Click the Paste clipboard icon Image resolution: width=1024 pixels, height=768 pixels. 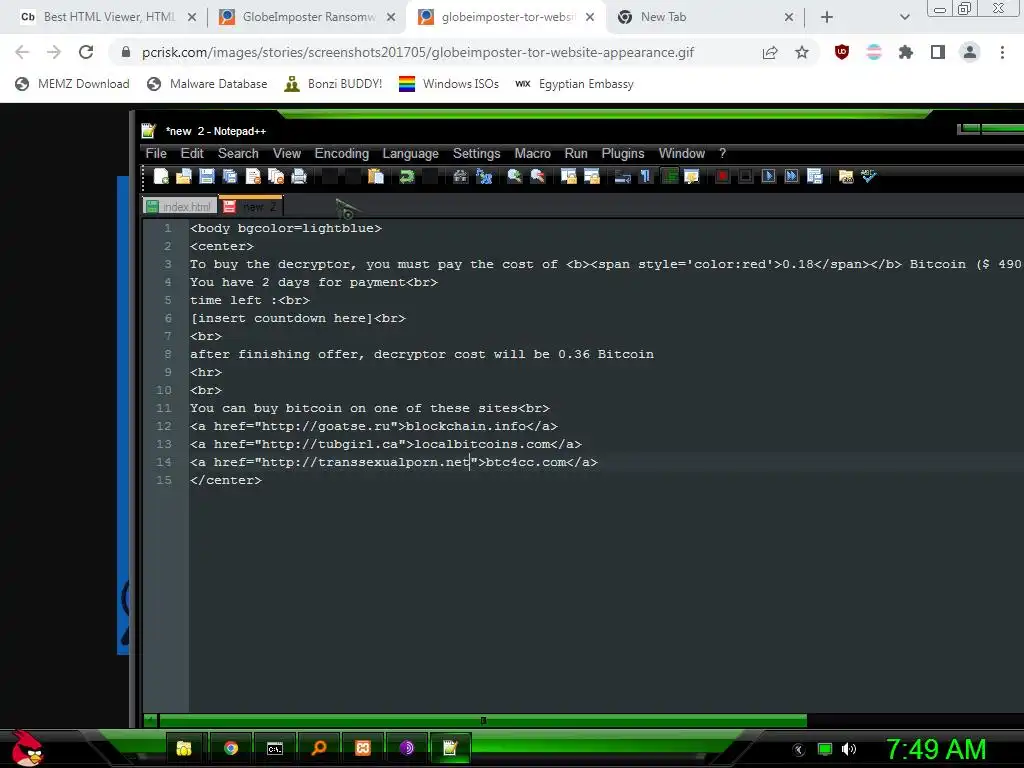tap(376, 176)
